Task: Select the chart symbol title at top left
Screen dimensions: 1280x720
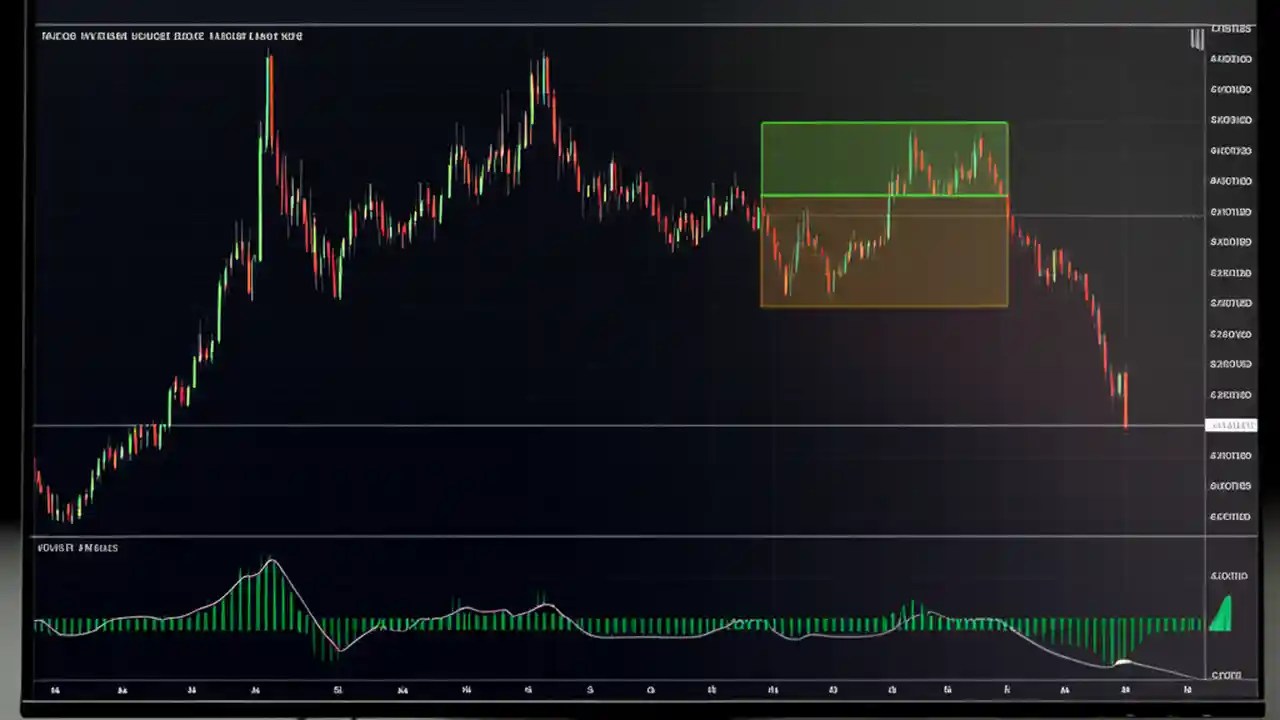Action: (171, 36)
